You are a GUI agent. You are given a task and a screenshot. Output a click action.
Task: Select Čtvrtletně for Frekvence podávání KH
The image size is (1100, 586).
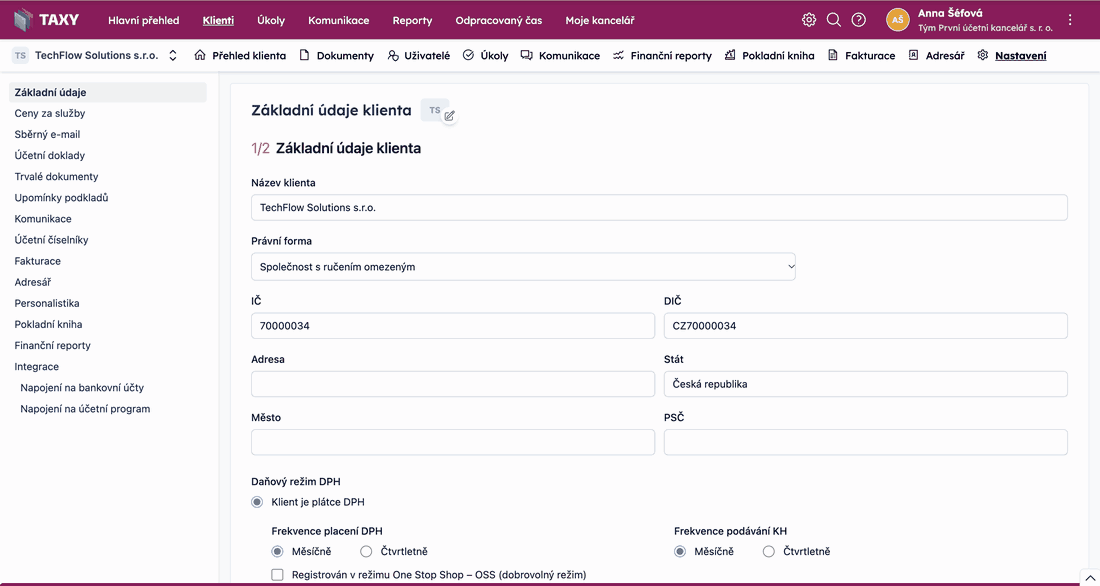pos(769,552)
